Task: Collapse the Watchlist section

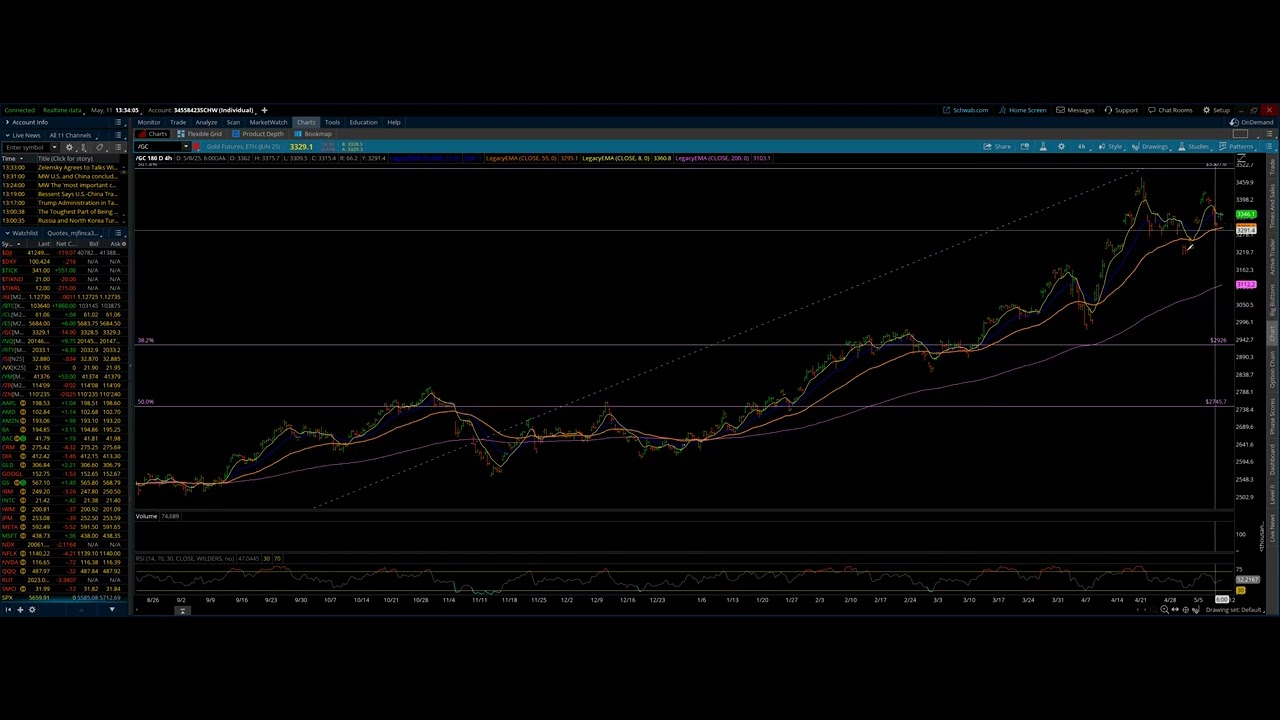Action: click(x=7, y=233)
